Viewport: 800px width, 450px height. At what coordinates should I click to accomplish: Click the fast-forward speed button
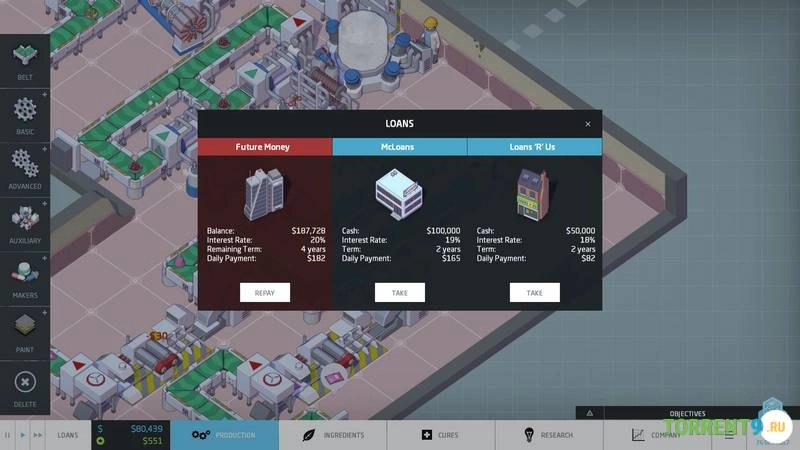click(38, 435)
